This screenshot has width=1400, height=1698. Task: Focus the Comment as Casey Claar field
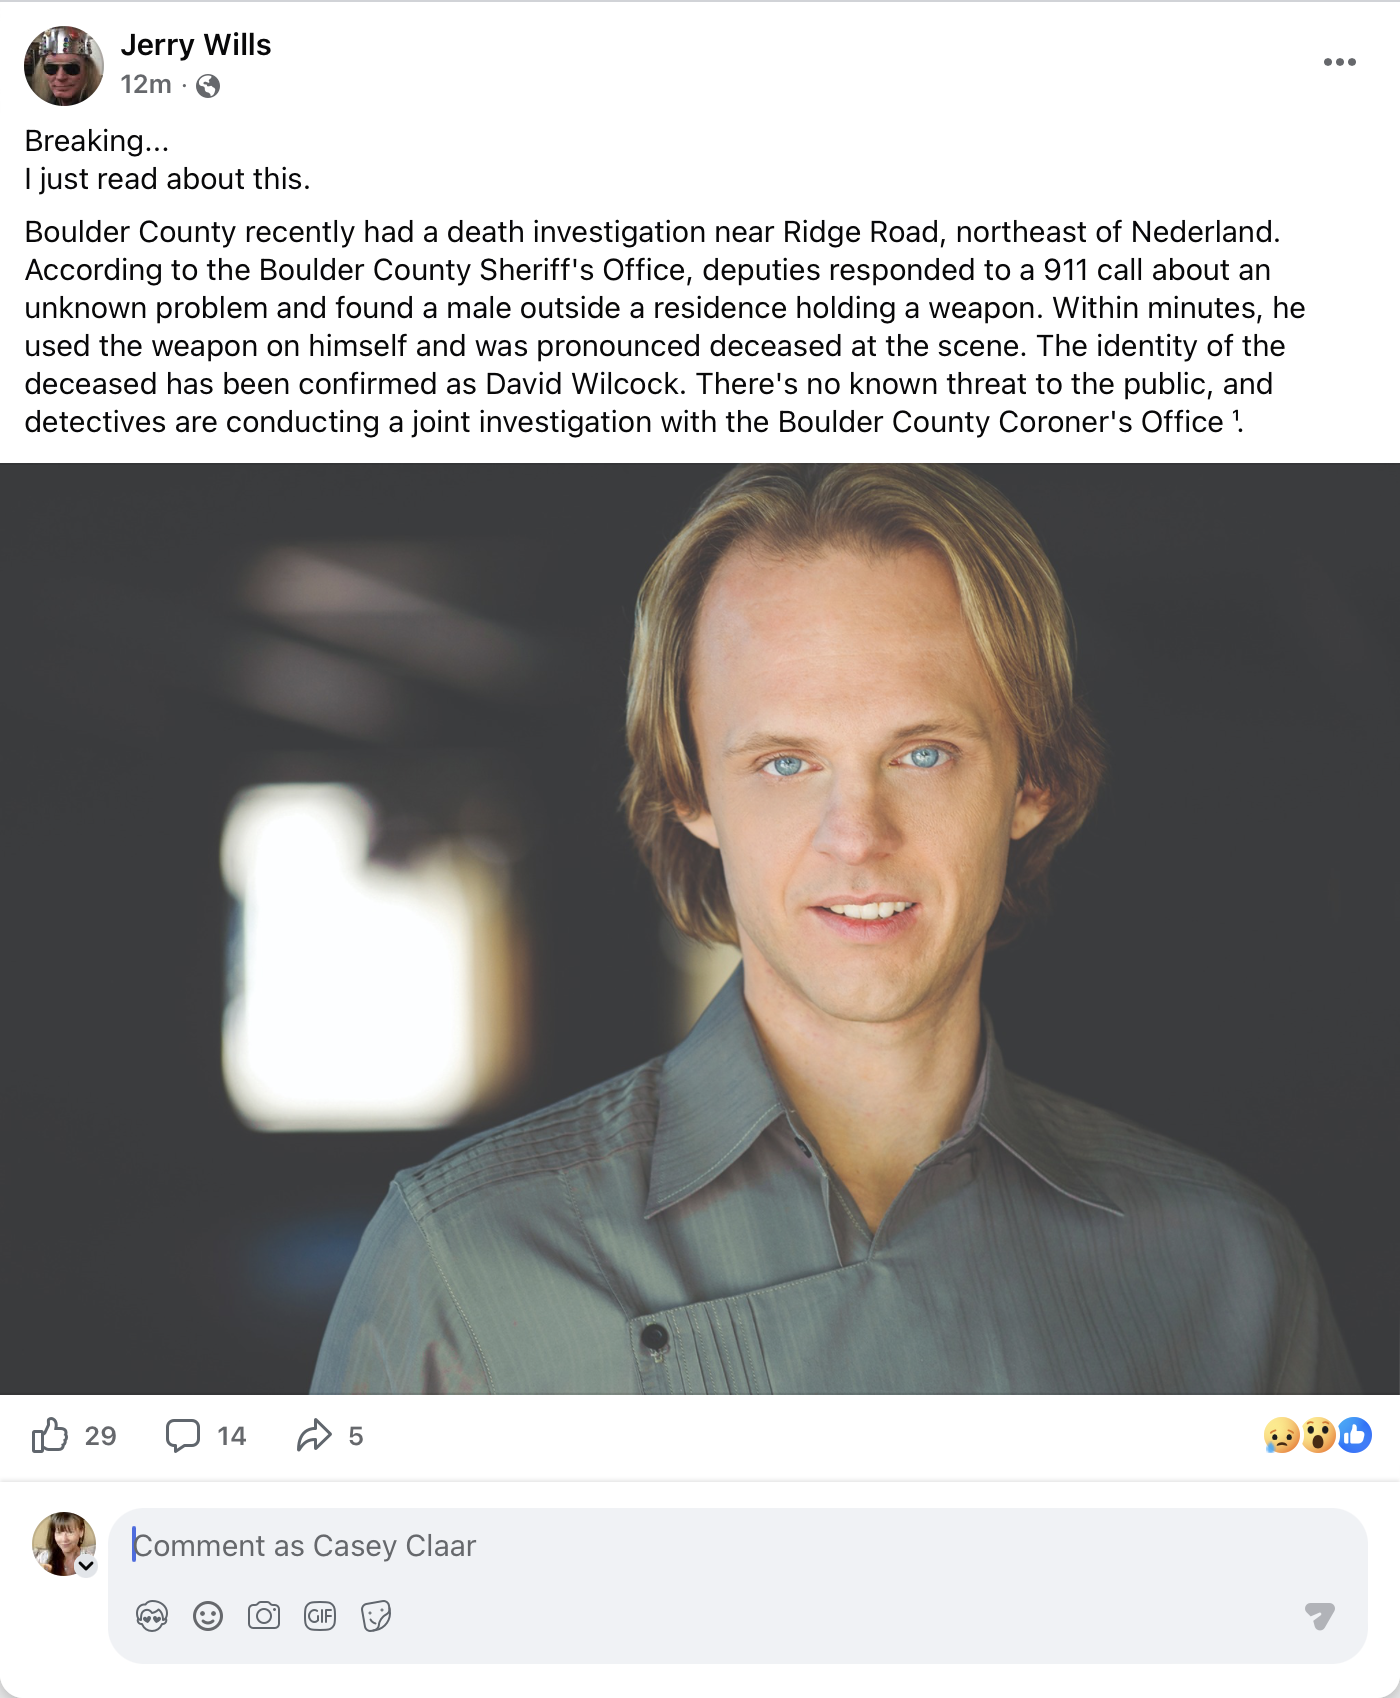pyautogui.click(x=700, y=1546)
